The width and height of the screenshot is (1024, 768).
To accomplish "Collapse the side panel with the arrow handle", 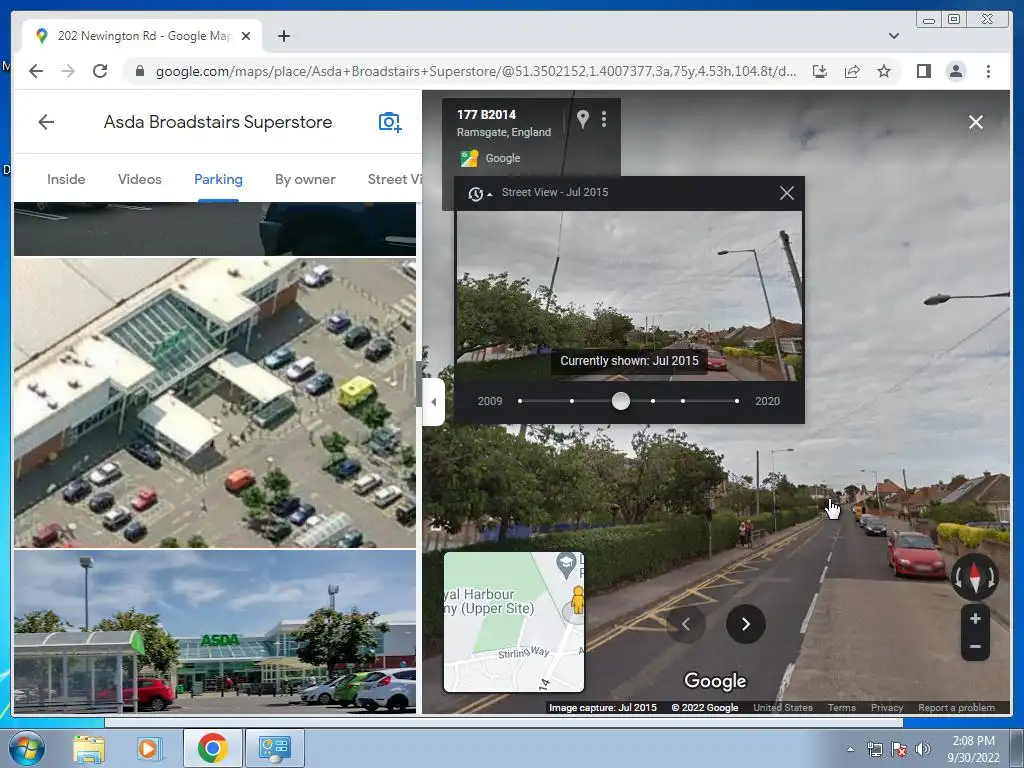I will 434,402.
